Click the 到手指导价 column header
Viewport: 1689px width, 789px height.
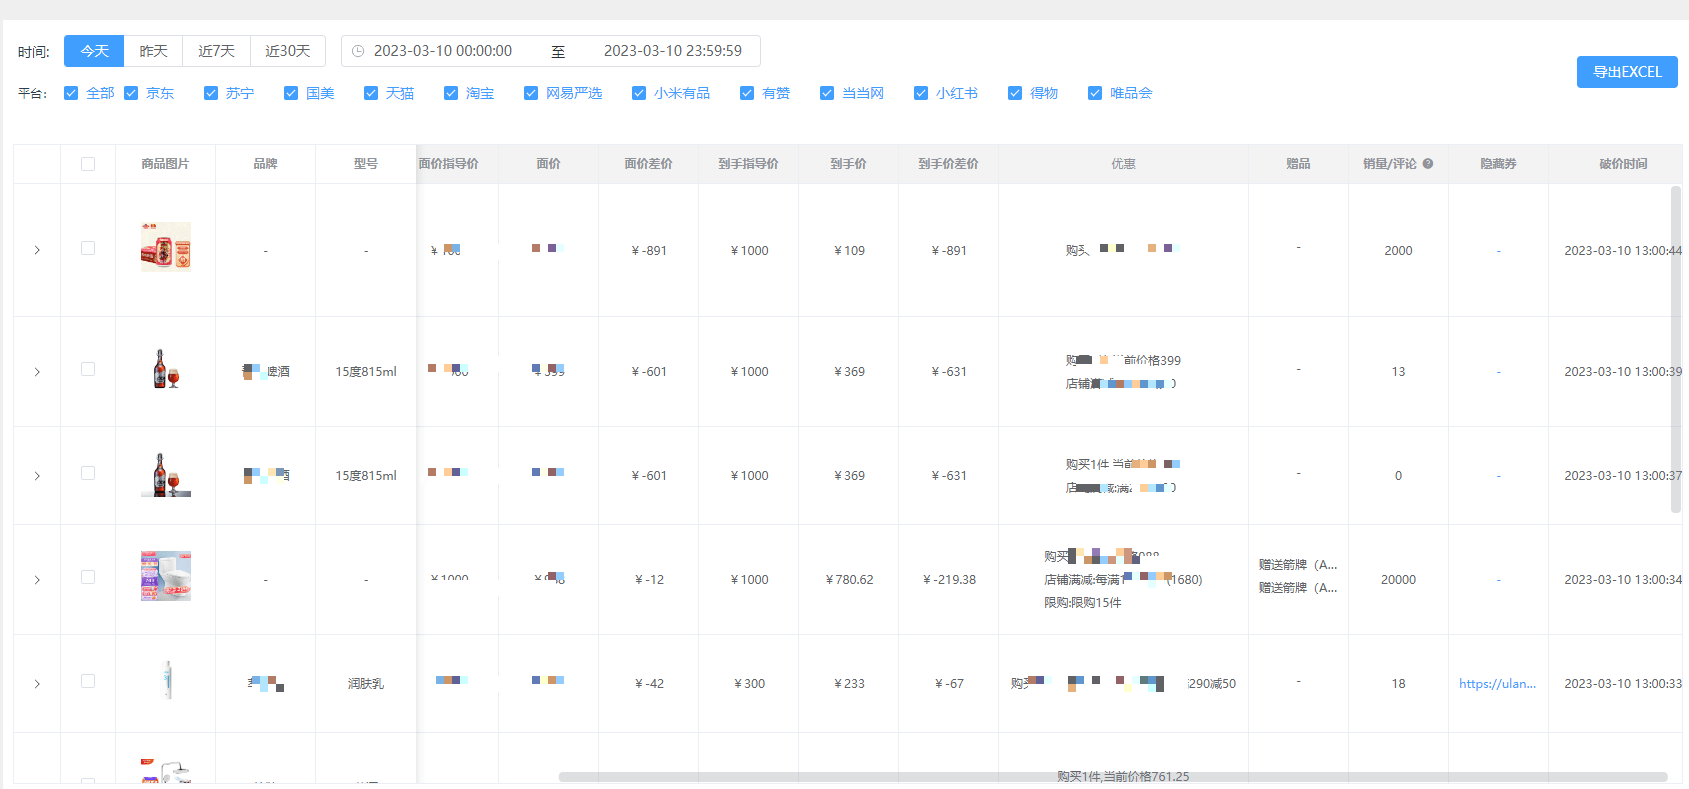coord(748,164)
